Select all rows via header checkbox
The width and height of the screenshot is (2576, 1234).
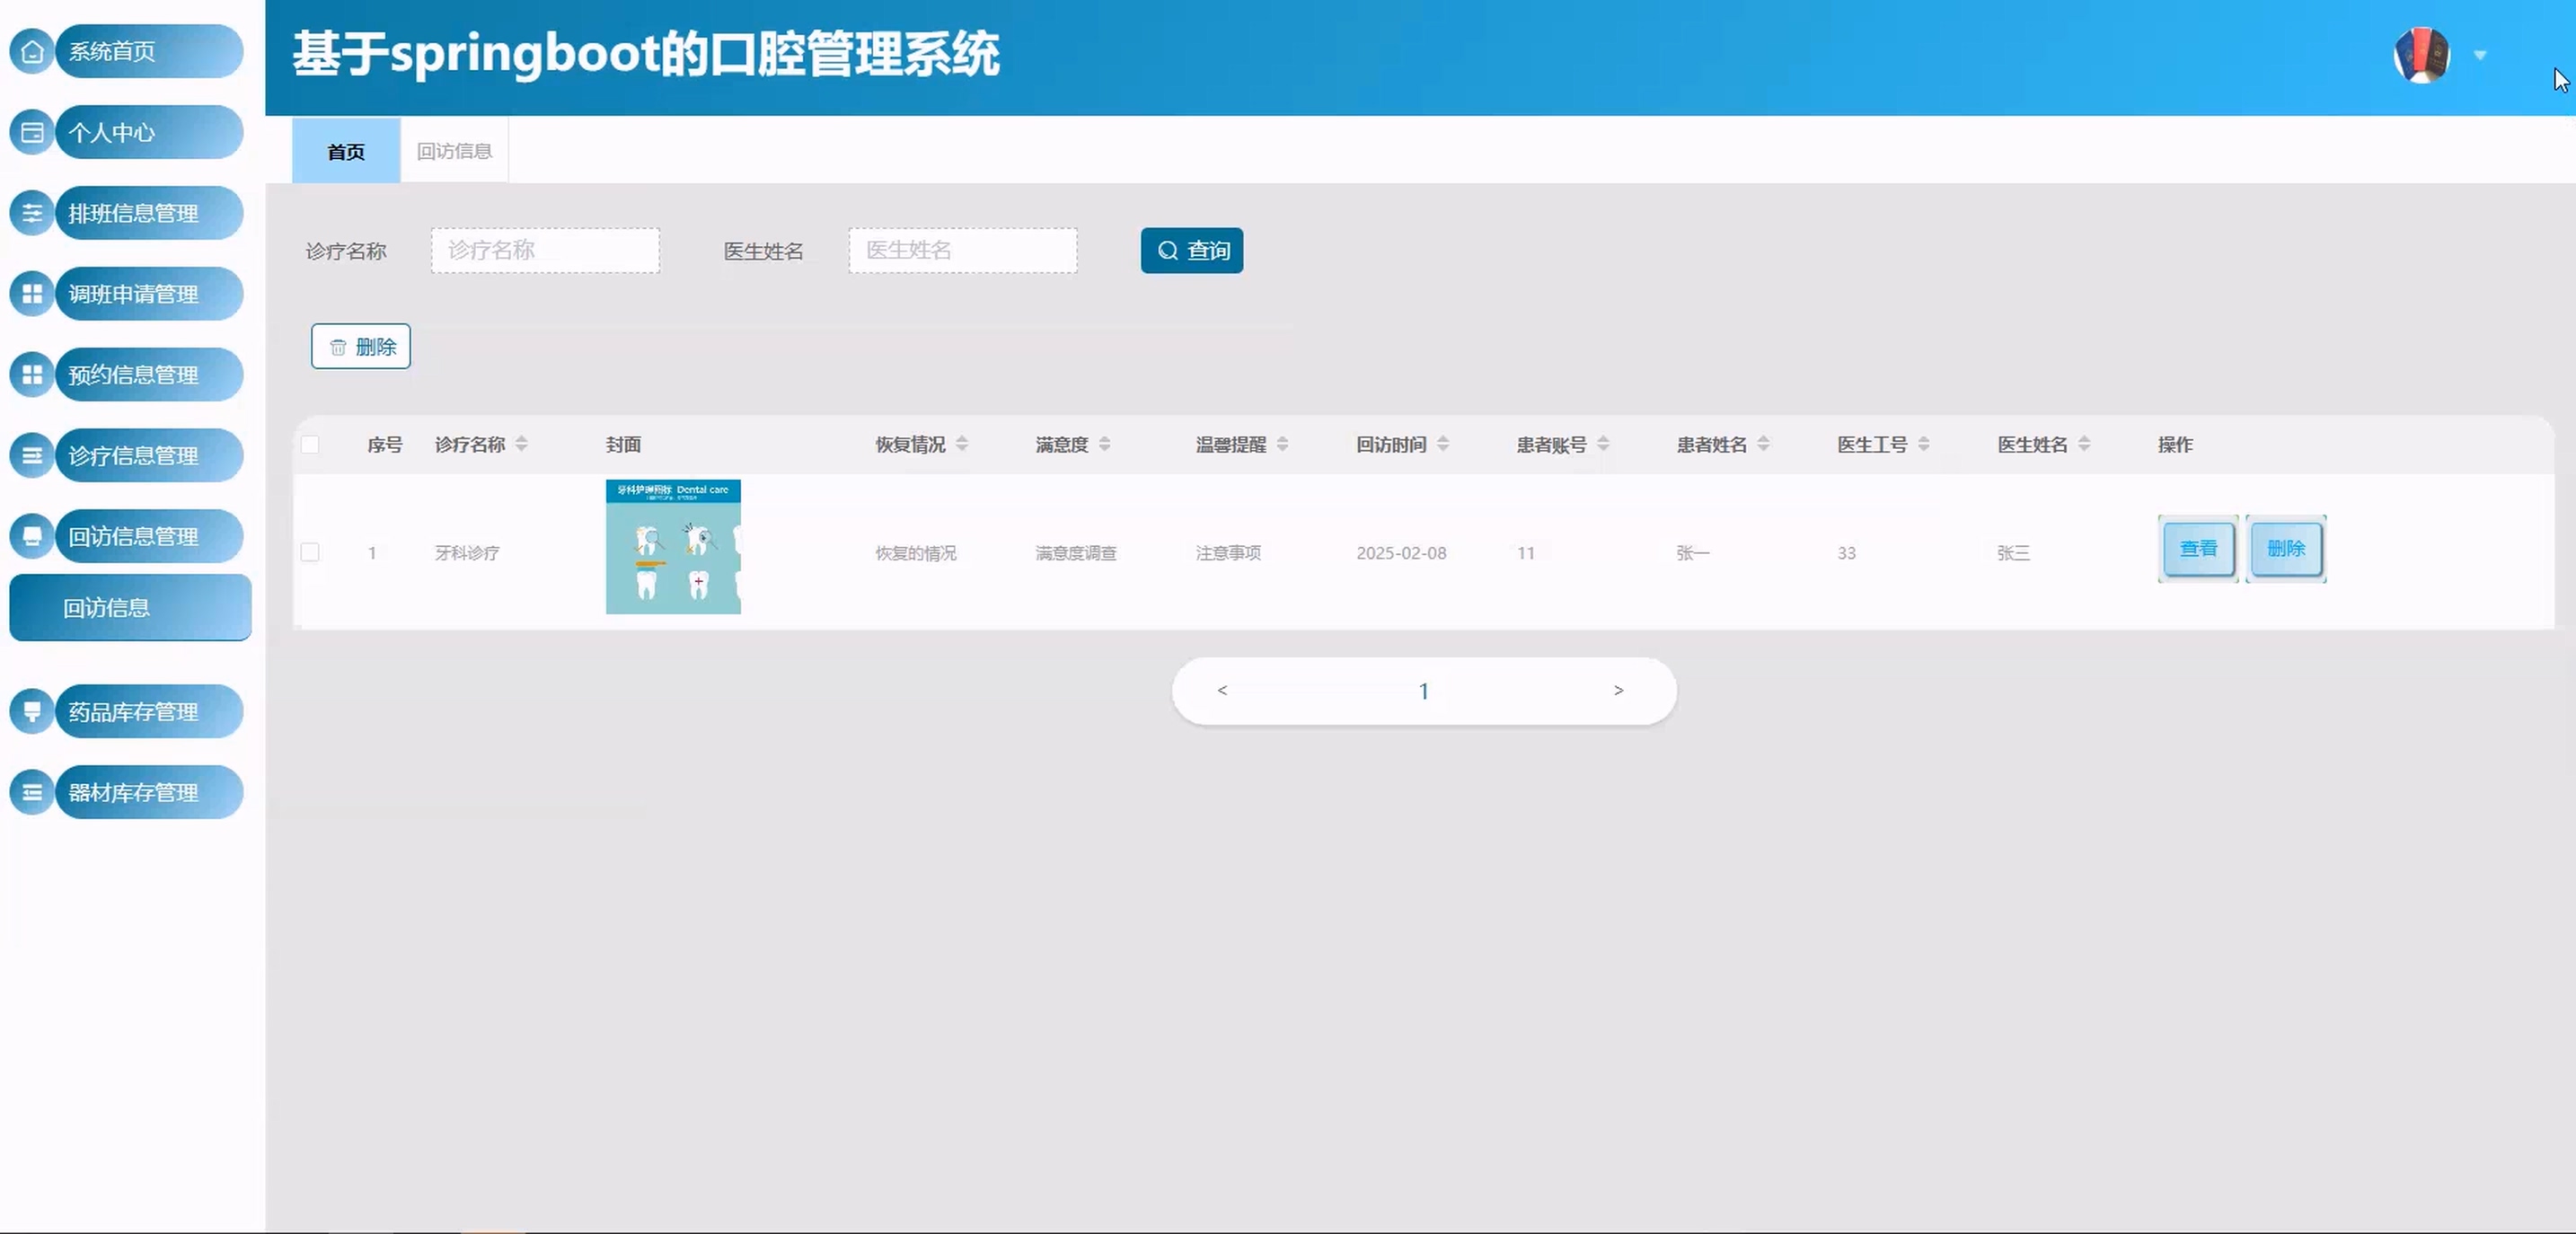pyautogui.click(x=310, y=445)
